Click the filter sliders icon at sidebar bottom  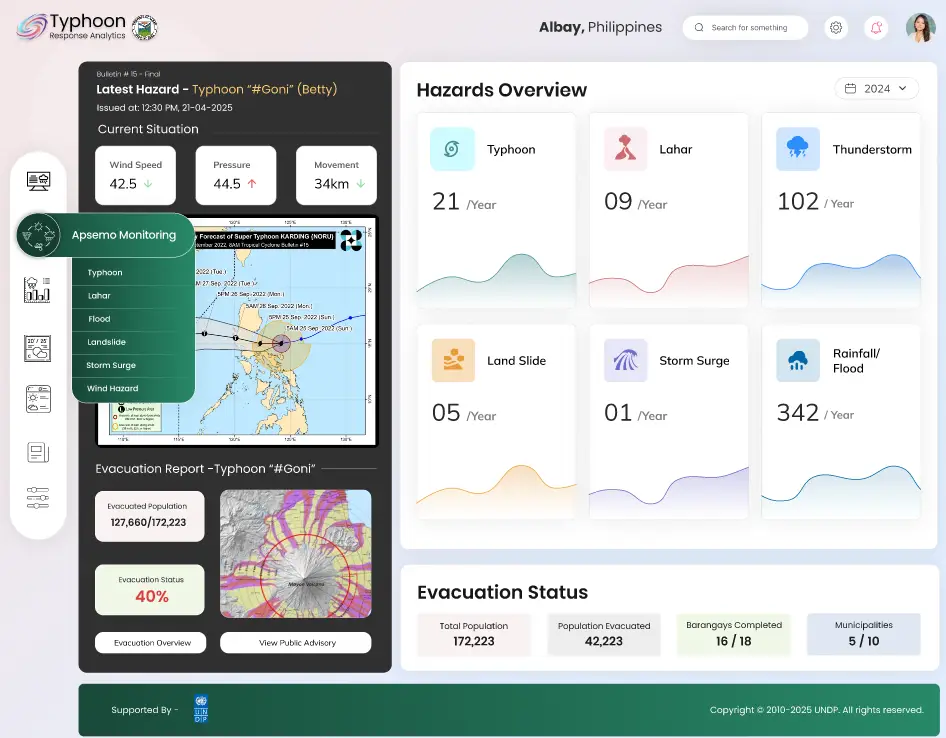(38, 498)
